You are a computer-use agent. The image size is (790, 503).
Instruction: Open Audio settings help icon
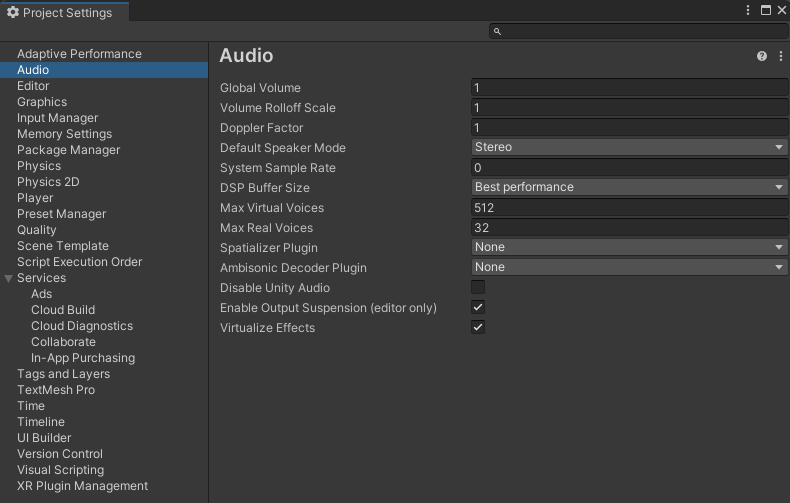[761, 56]
